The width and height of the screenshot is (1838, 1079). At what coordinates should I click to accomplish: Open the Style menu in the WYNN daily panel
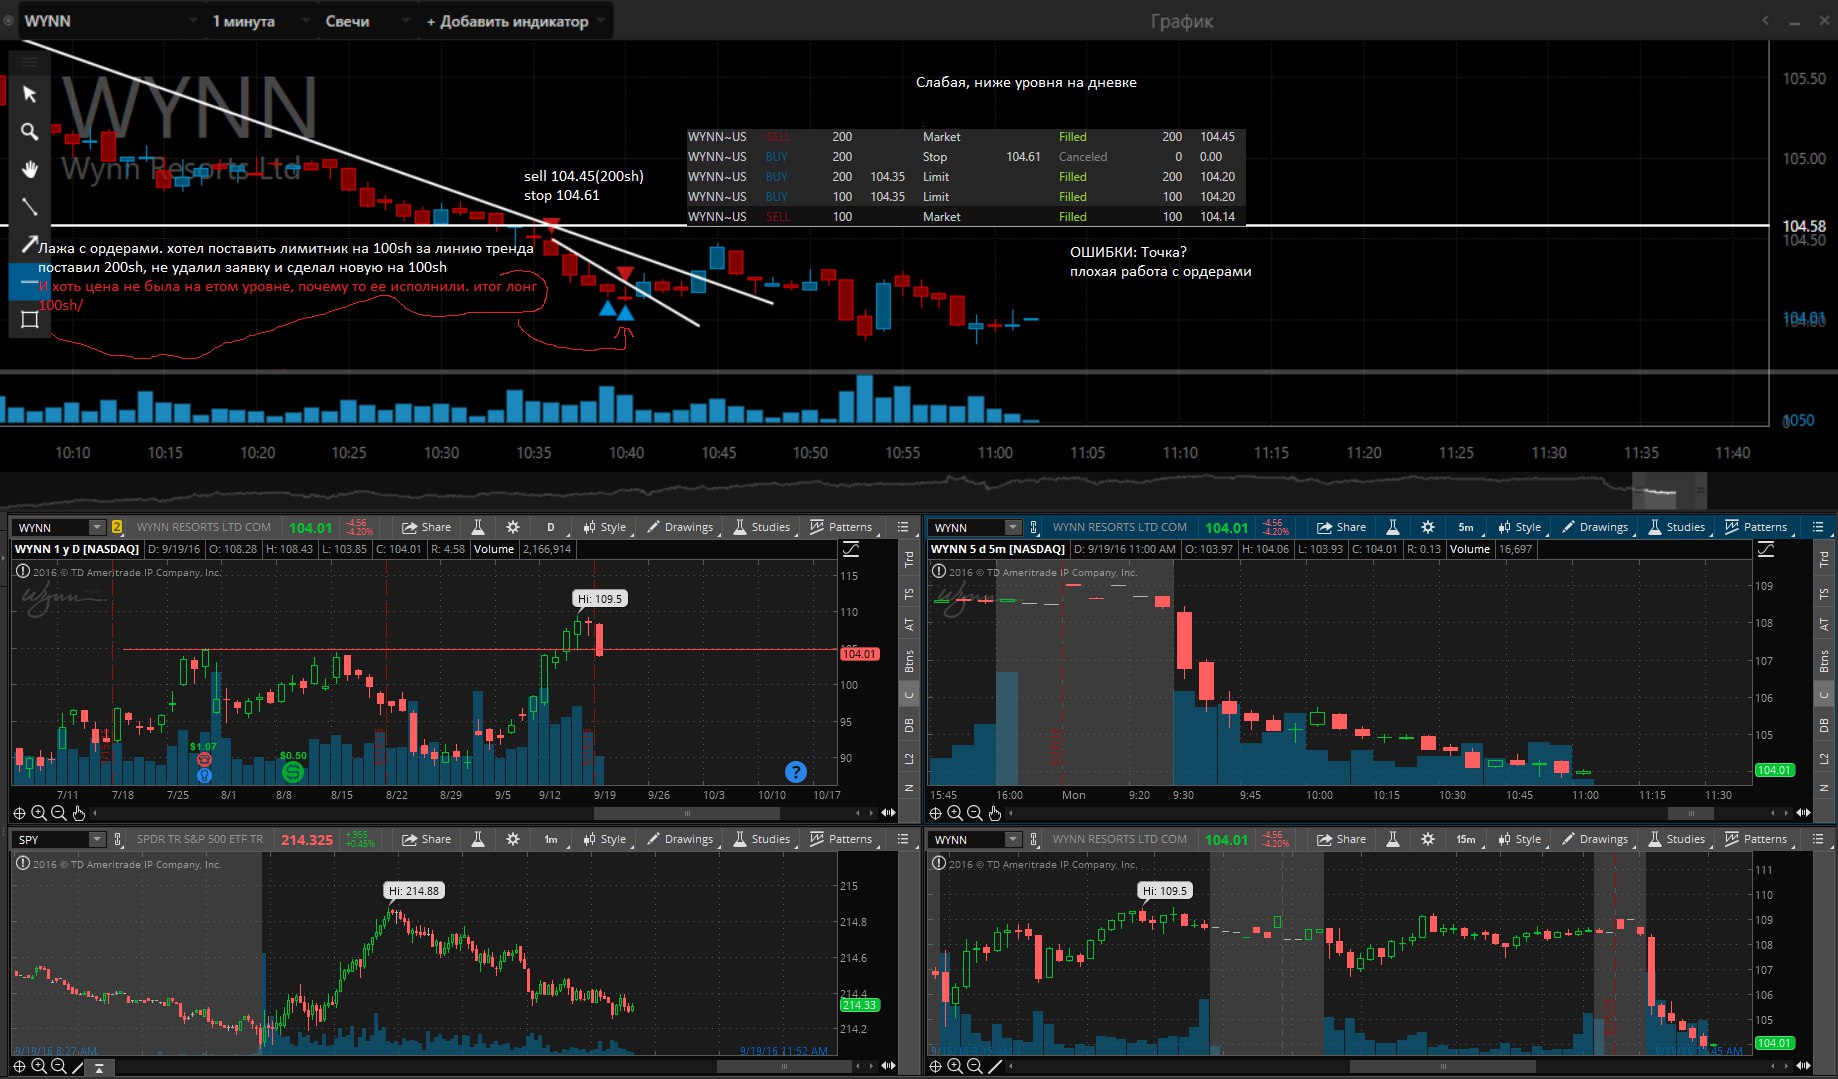pyautogui.click(x=605, y=527)
